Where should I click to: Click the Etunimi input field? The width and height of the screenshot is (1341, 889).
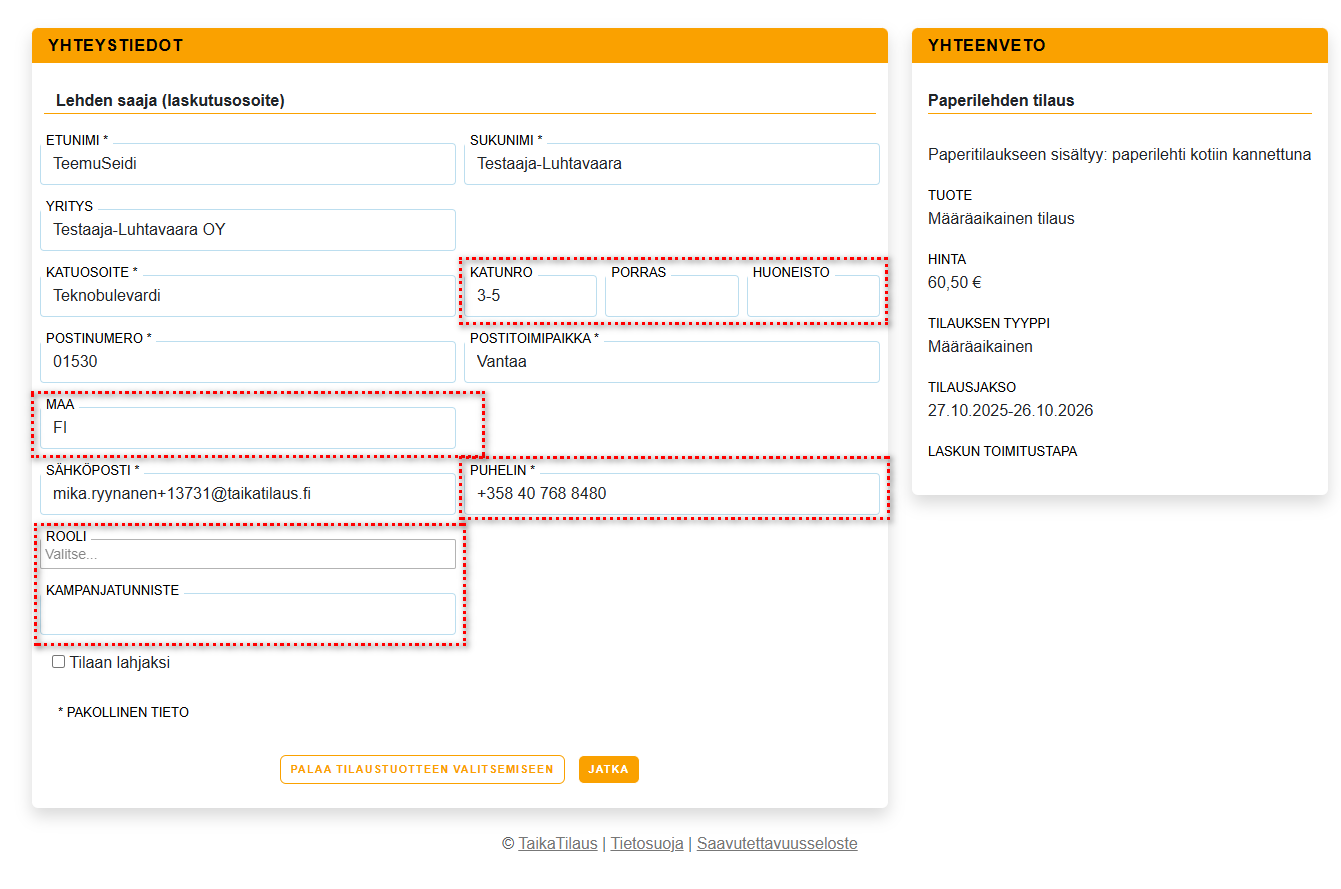[248, 164]
